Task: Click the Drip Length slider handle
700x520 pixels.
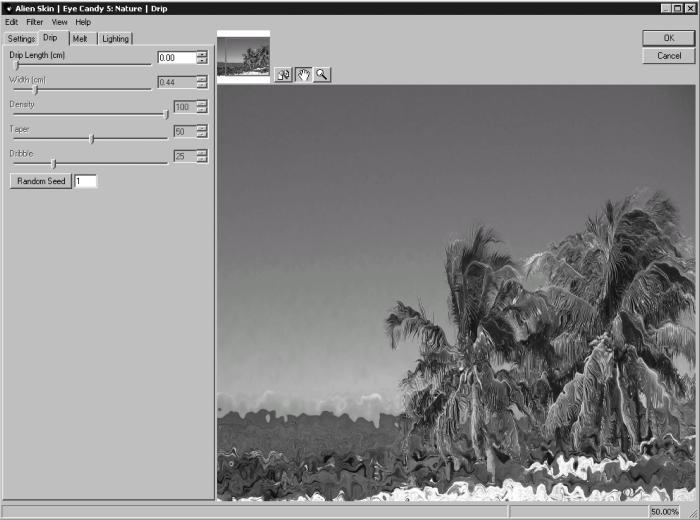Action: click(17, 66)
